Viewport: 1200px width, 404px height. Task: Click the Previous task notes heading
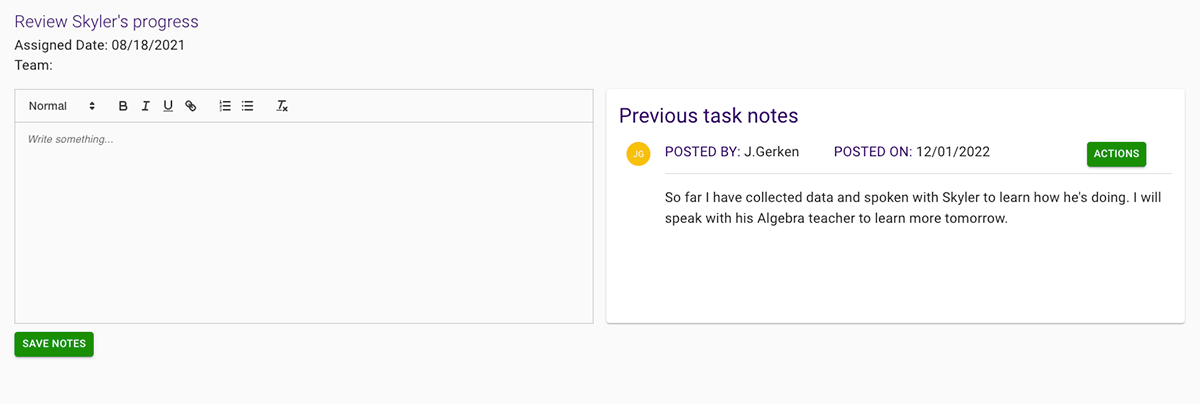(708, 116)
